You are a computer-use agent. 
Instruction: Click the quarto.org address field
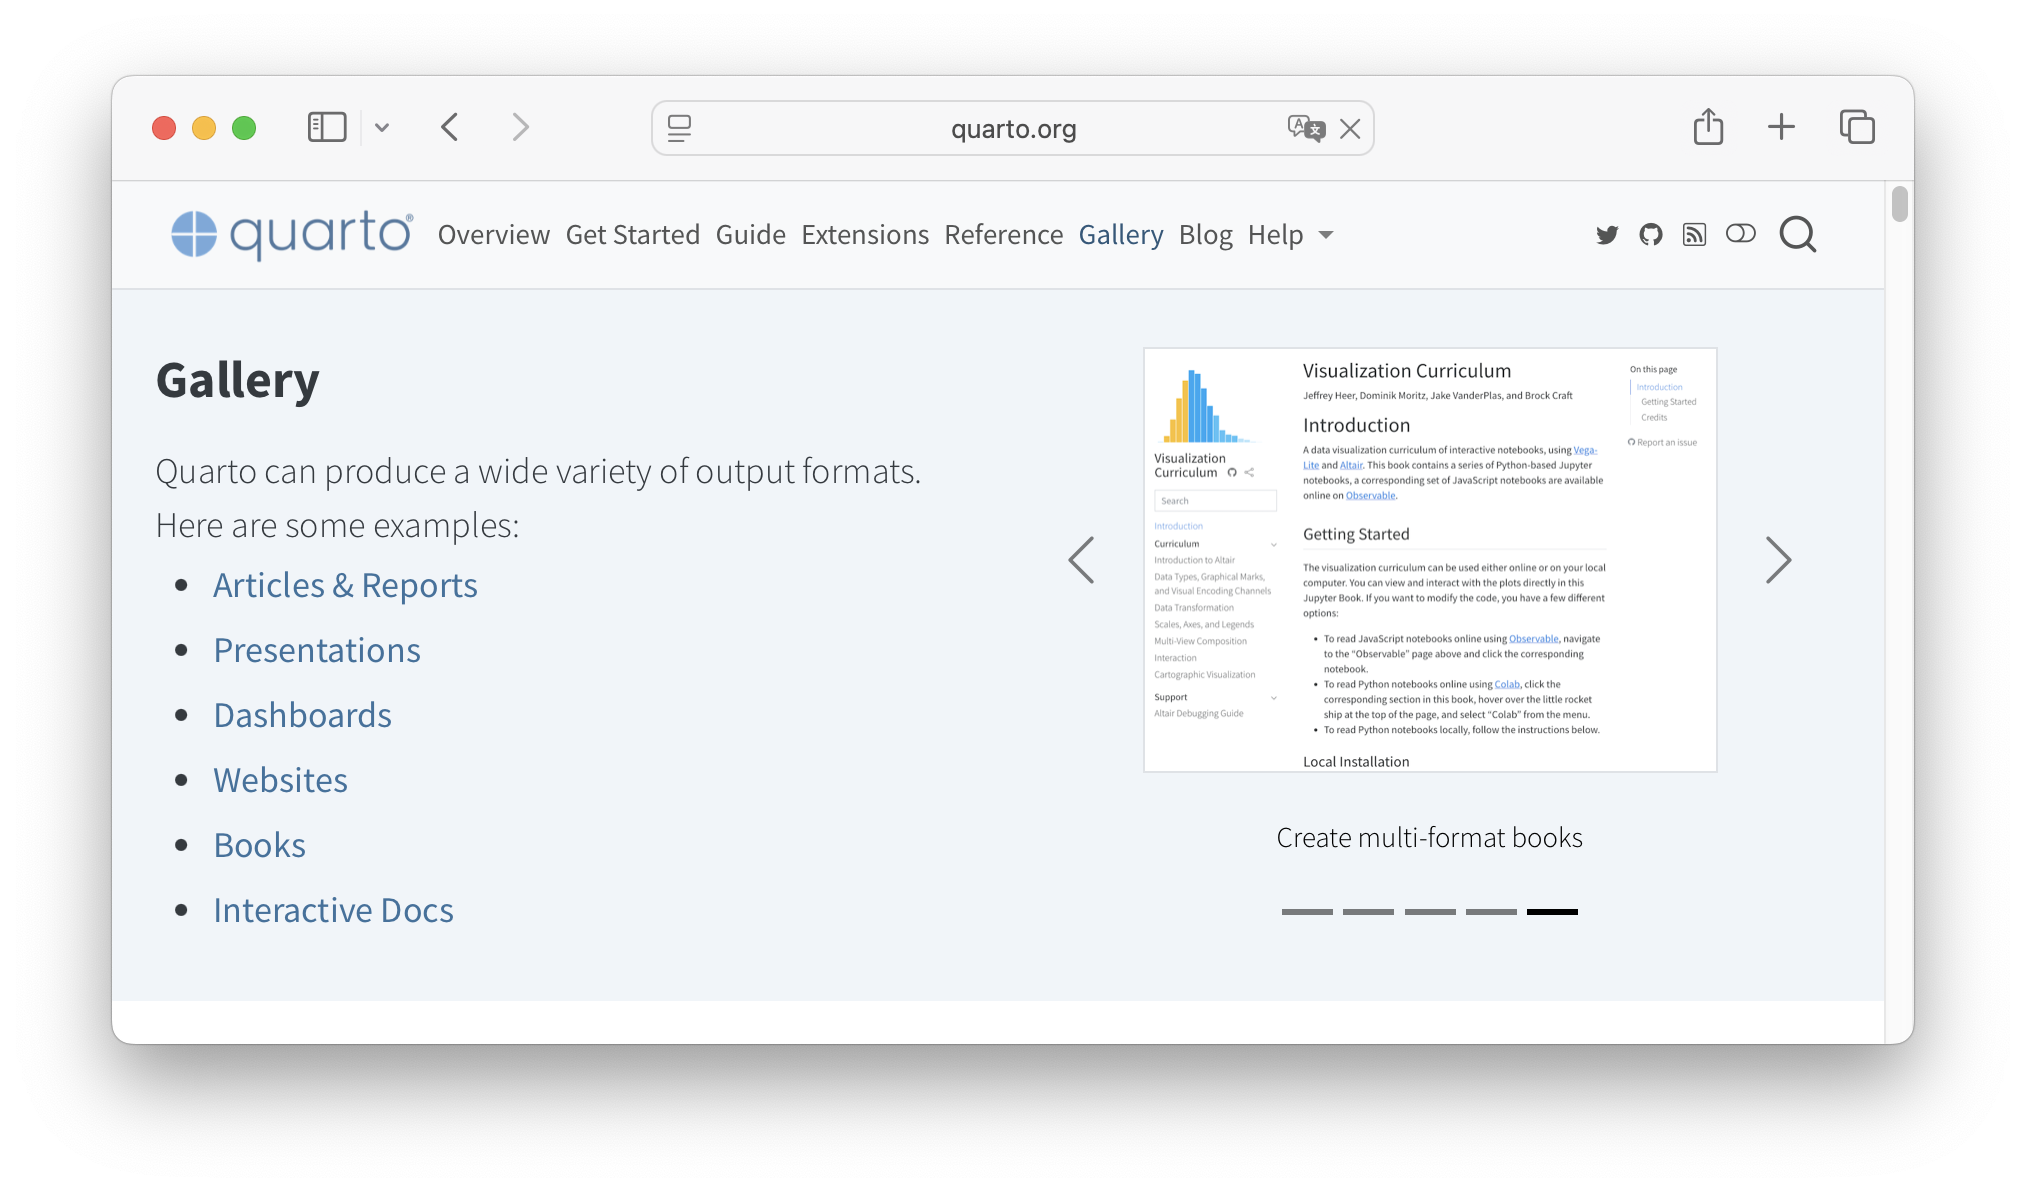pyautogui.click(x=1013, y=128)
